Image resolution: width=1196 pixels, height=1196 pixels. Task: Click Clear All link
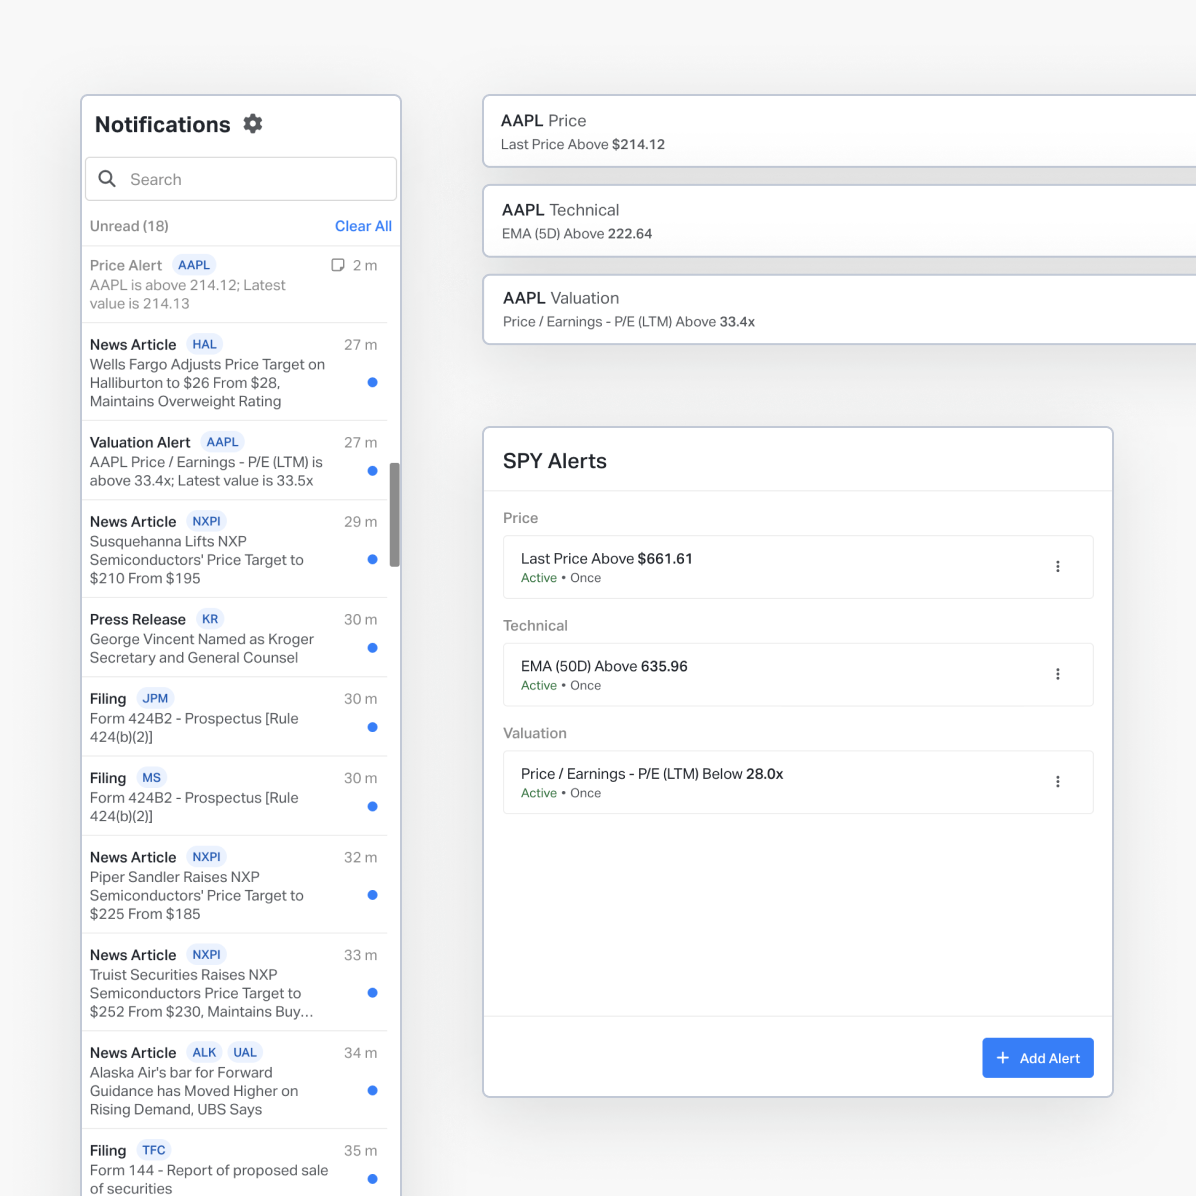363,226
